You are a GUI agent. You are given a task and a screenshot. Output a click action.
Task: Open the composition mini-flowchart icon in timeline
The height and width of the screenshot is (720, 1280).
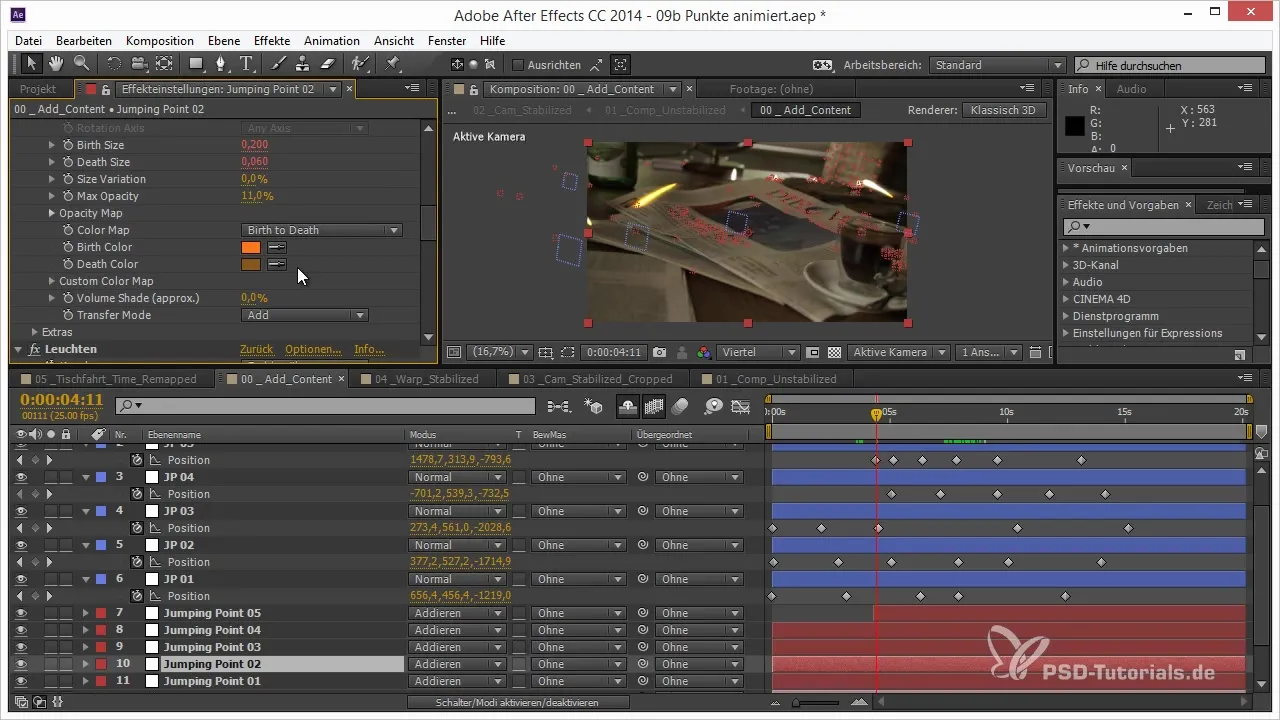point(560,406)
